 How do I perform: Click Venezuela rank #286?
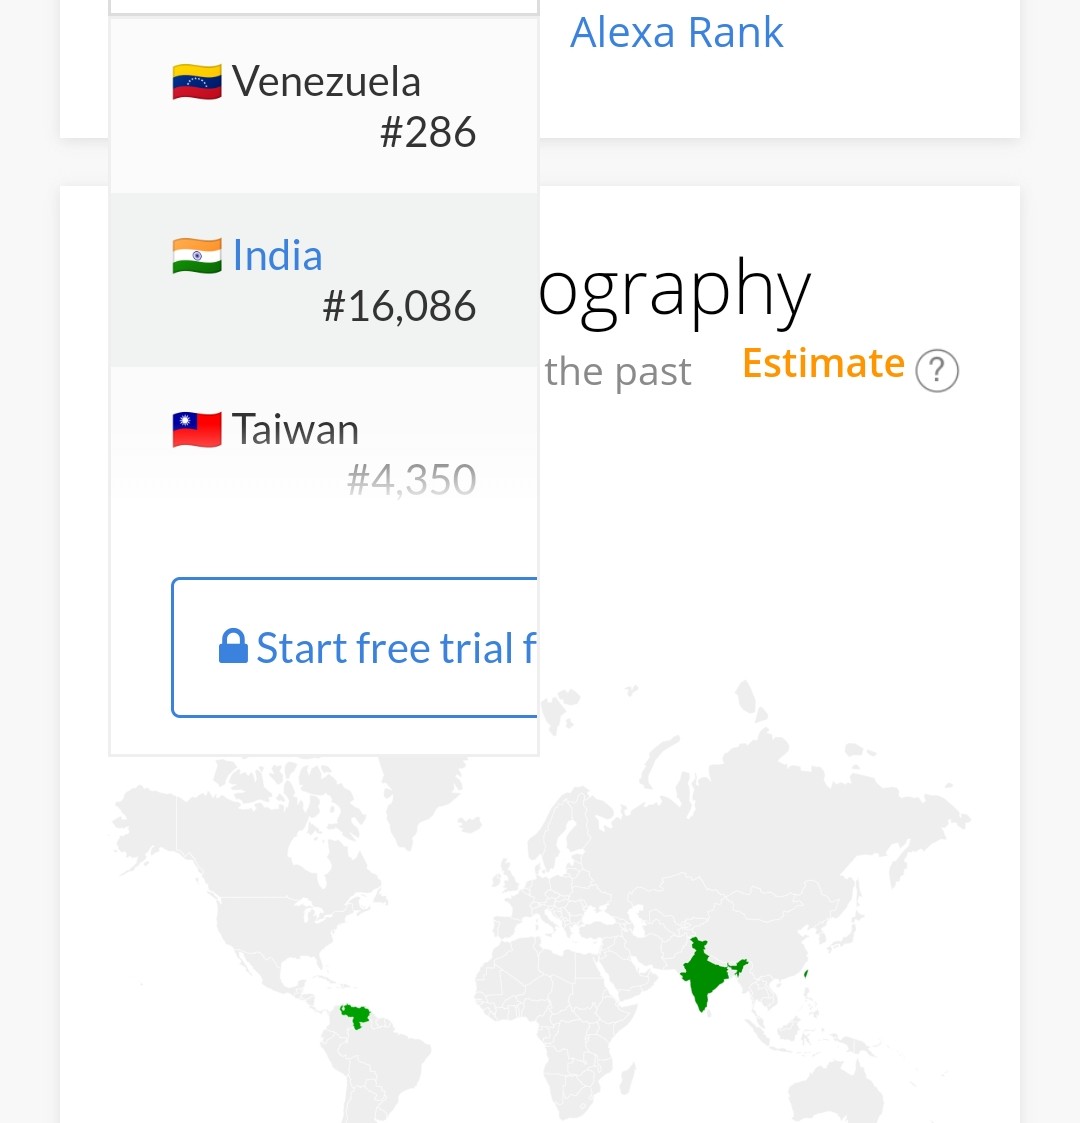tap(428, 132)
